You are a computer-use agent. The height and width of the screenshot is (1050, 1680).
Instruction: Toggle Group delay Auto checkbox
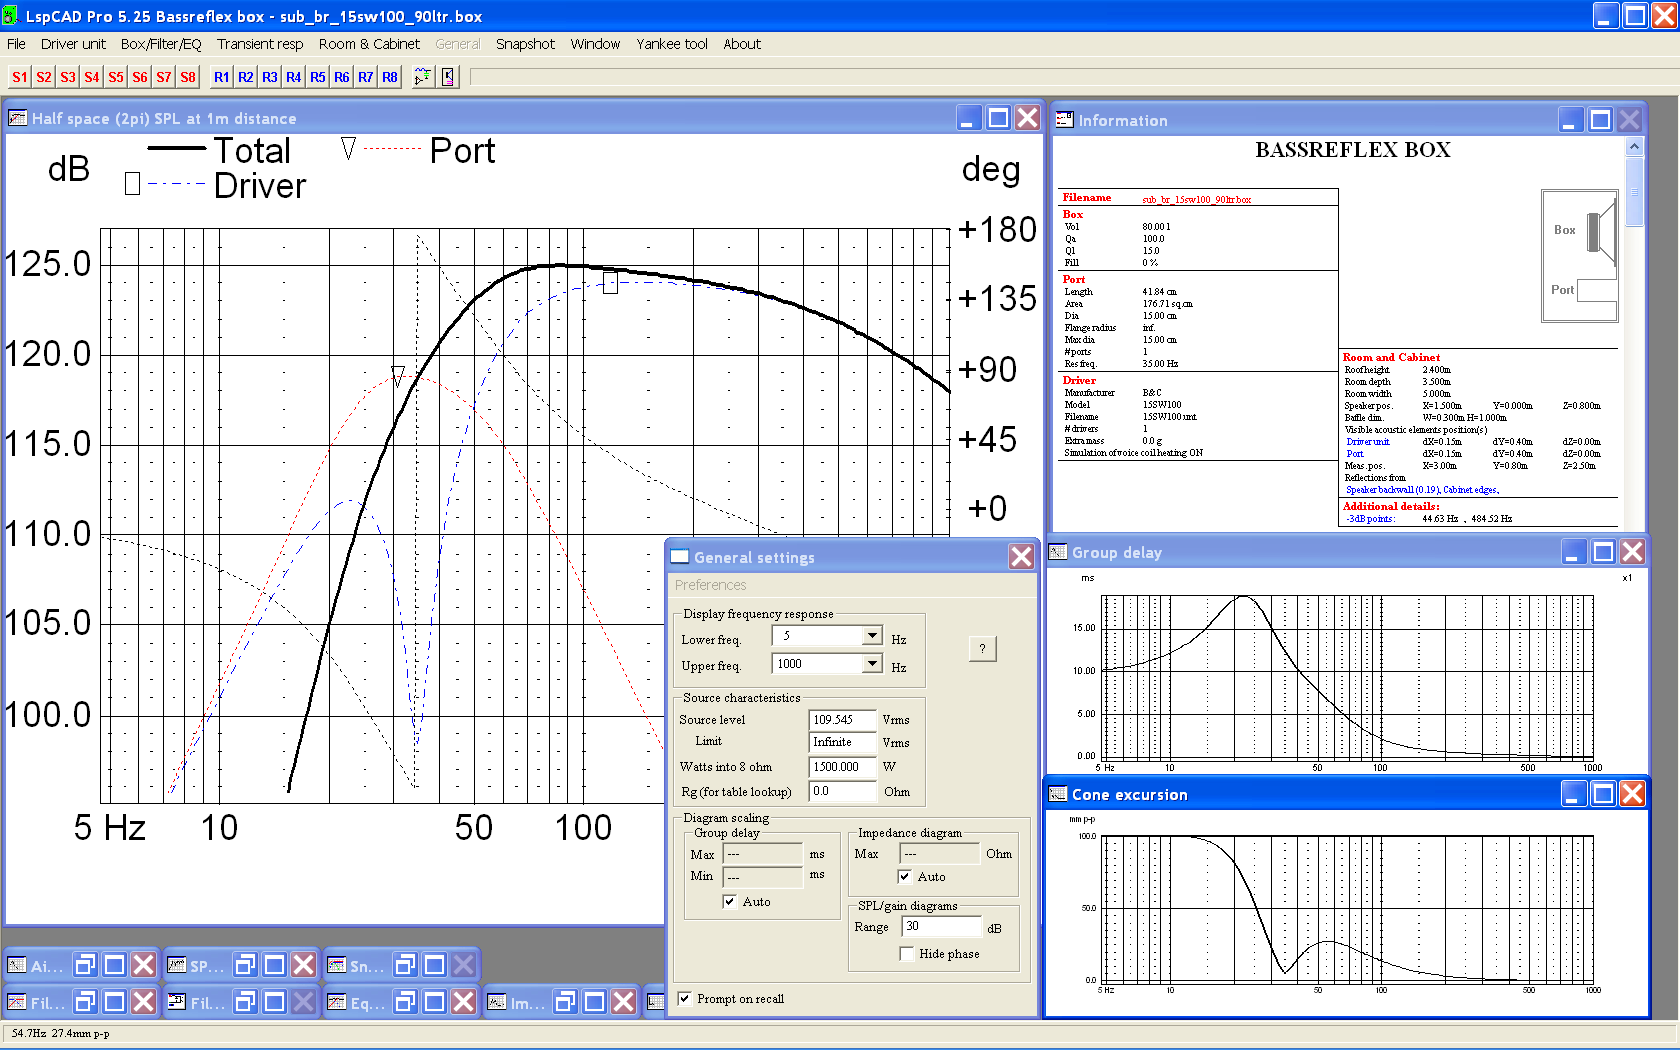click(x=729, y=902)
